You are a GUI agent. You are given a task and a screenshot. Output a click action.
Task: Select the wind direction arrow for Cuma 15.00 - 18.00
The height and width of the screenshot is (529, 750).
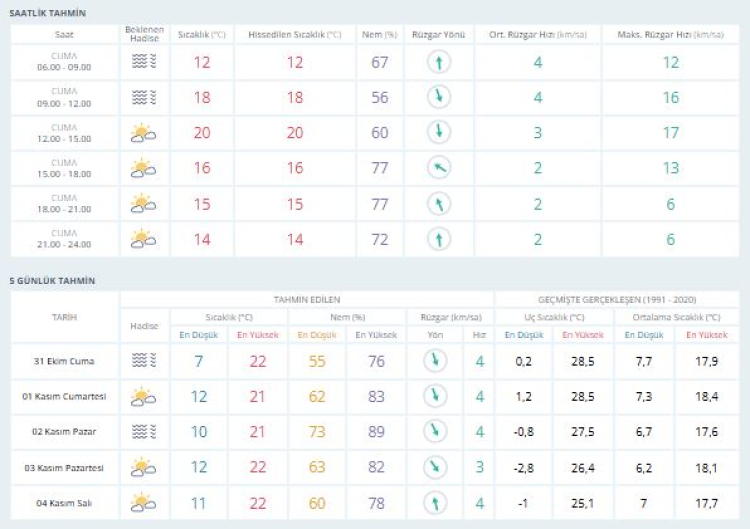click(437, 168)
